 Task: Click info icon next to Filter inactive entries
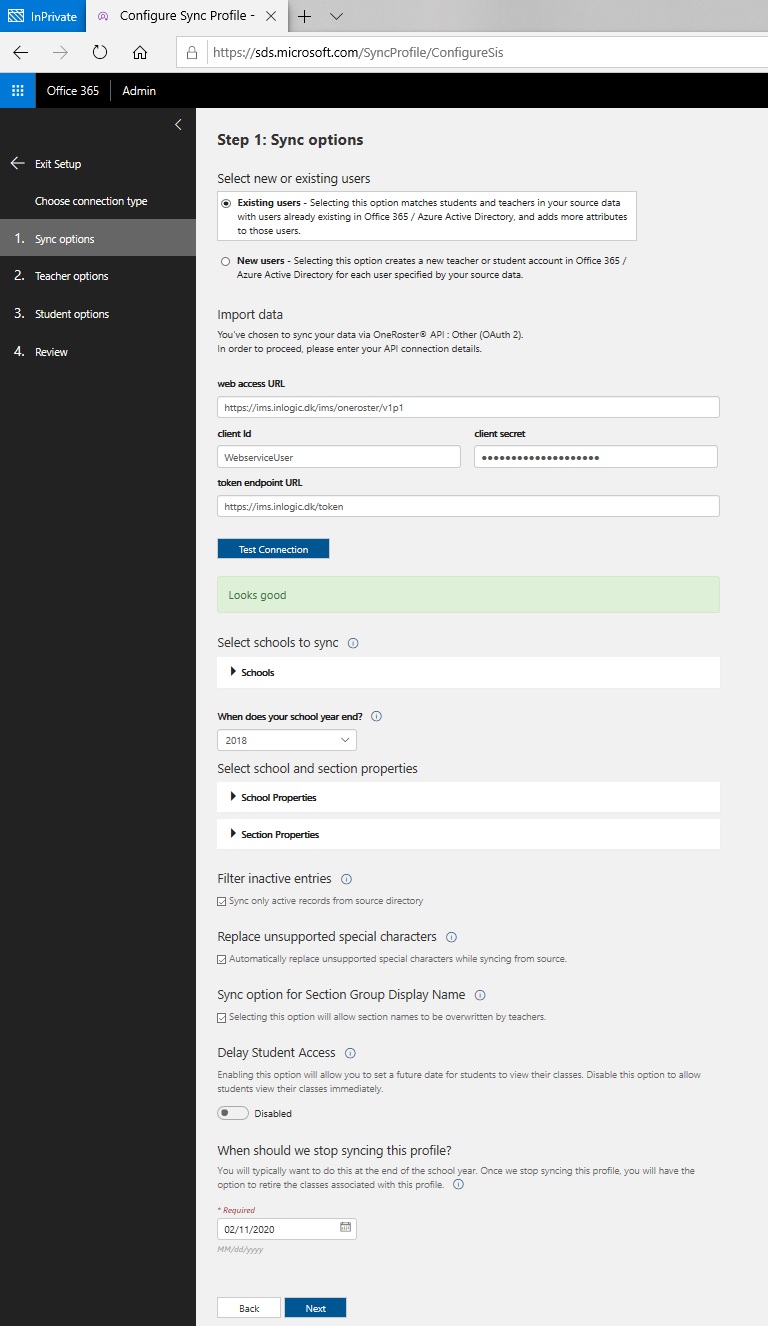pos(347,879)
